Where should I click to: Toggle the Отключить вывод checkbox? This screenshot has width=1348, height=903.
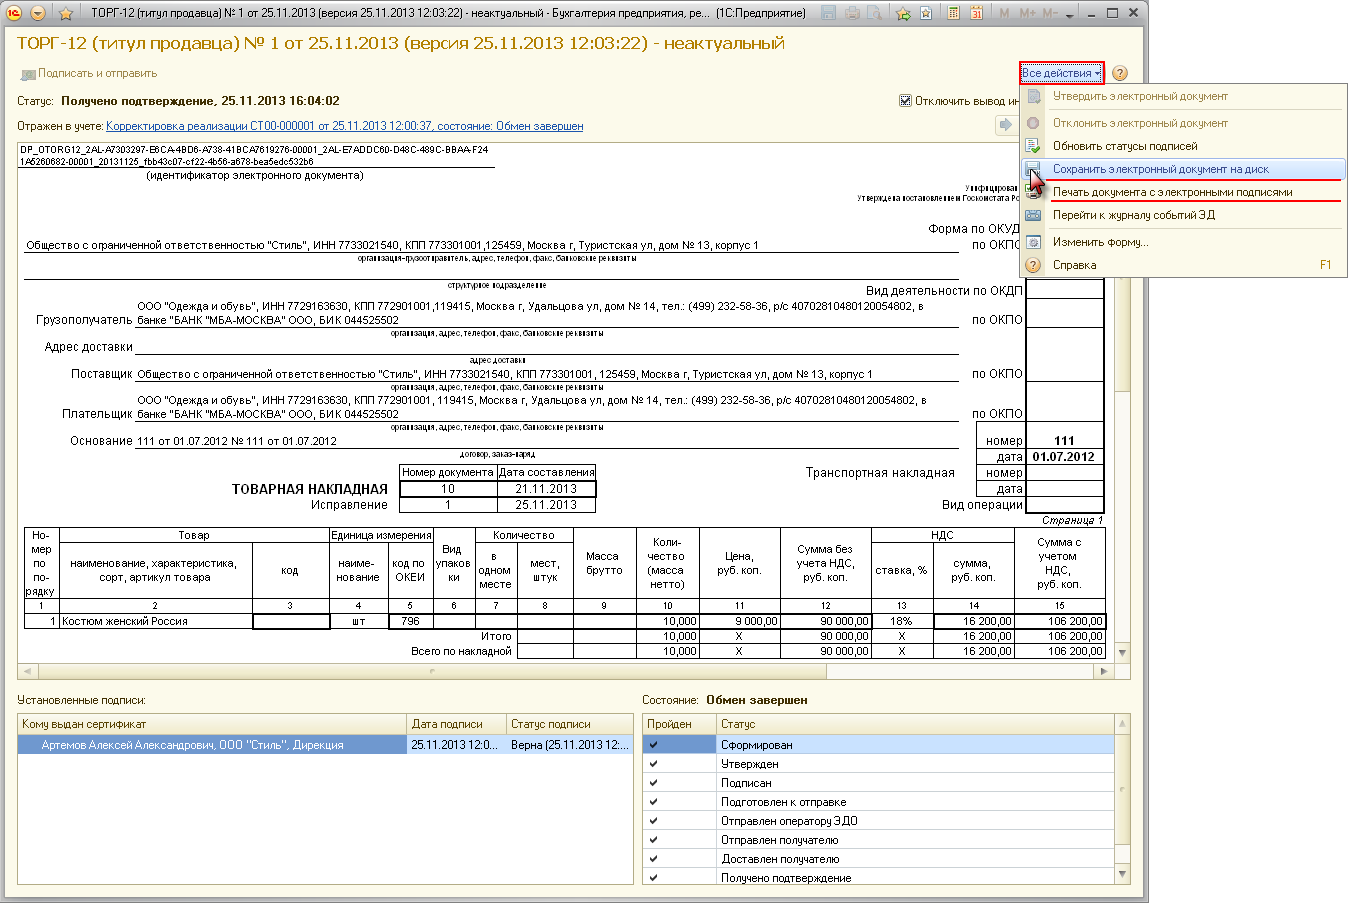coord(905,101)
